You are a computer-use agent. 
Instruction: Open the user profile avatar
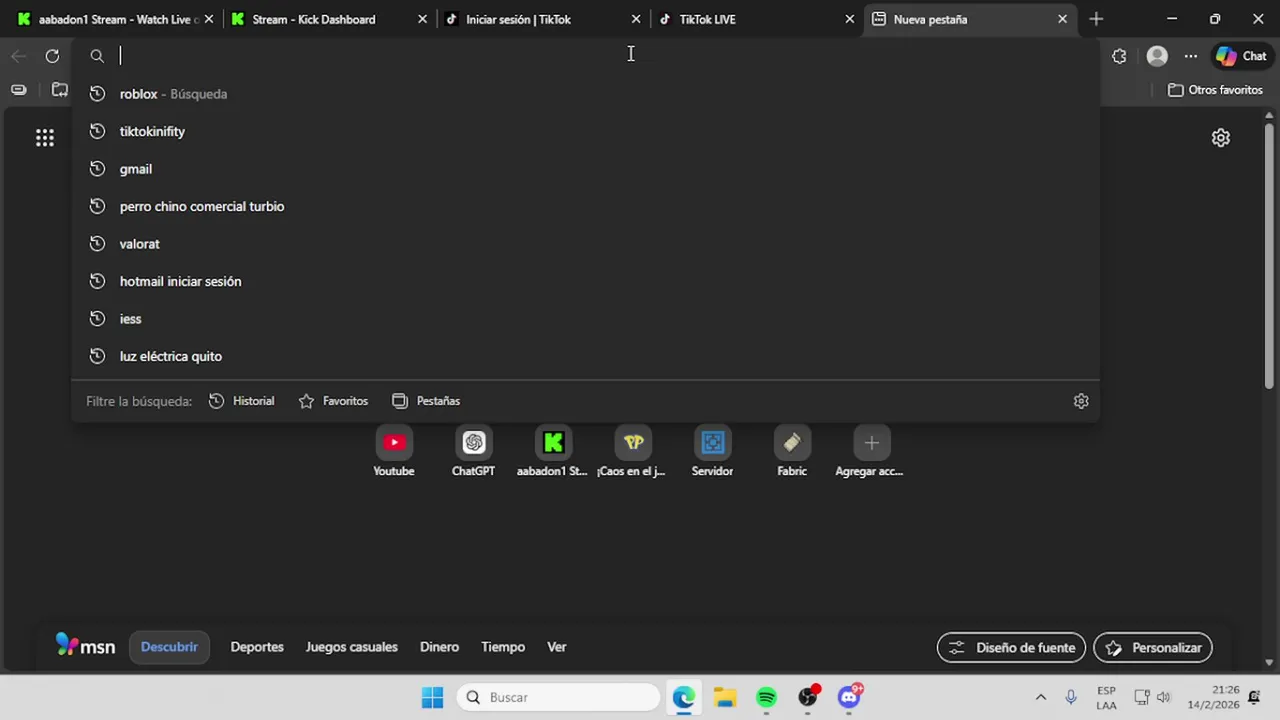1157,56
